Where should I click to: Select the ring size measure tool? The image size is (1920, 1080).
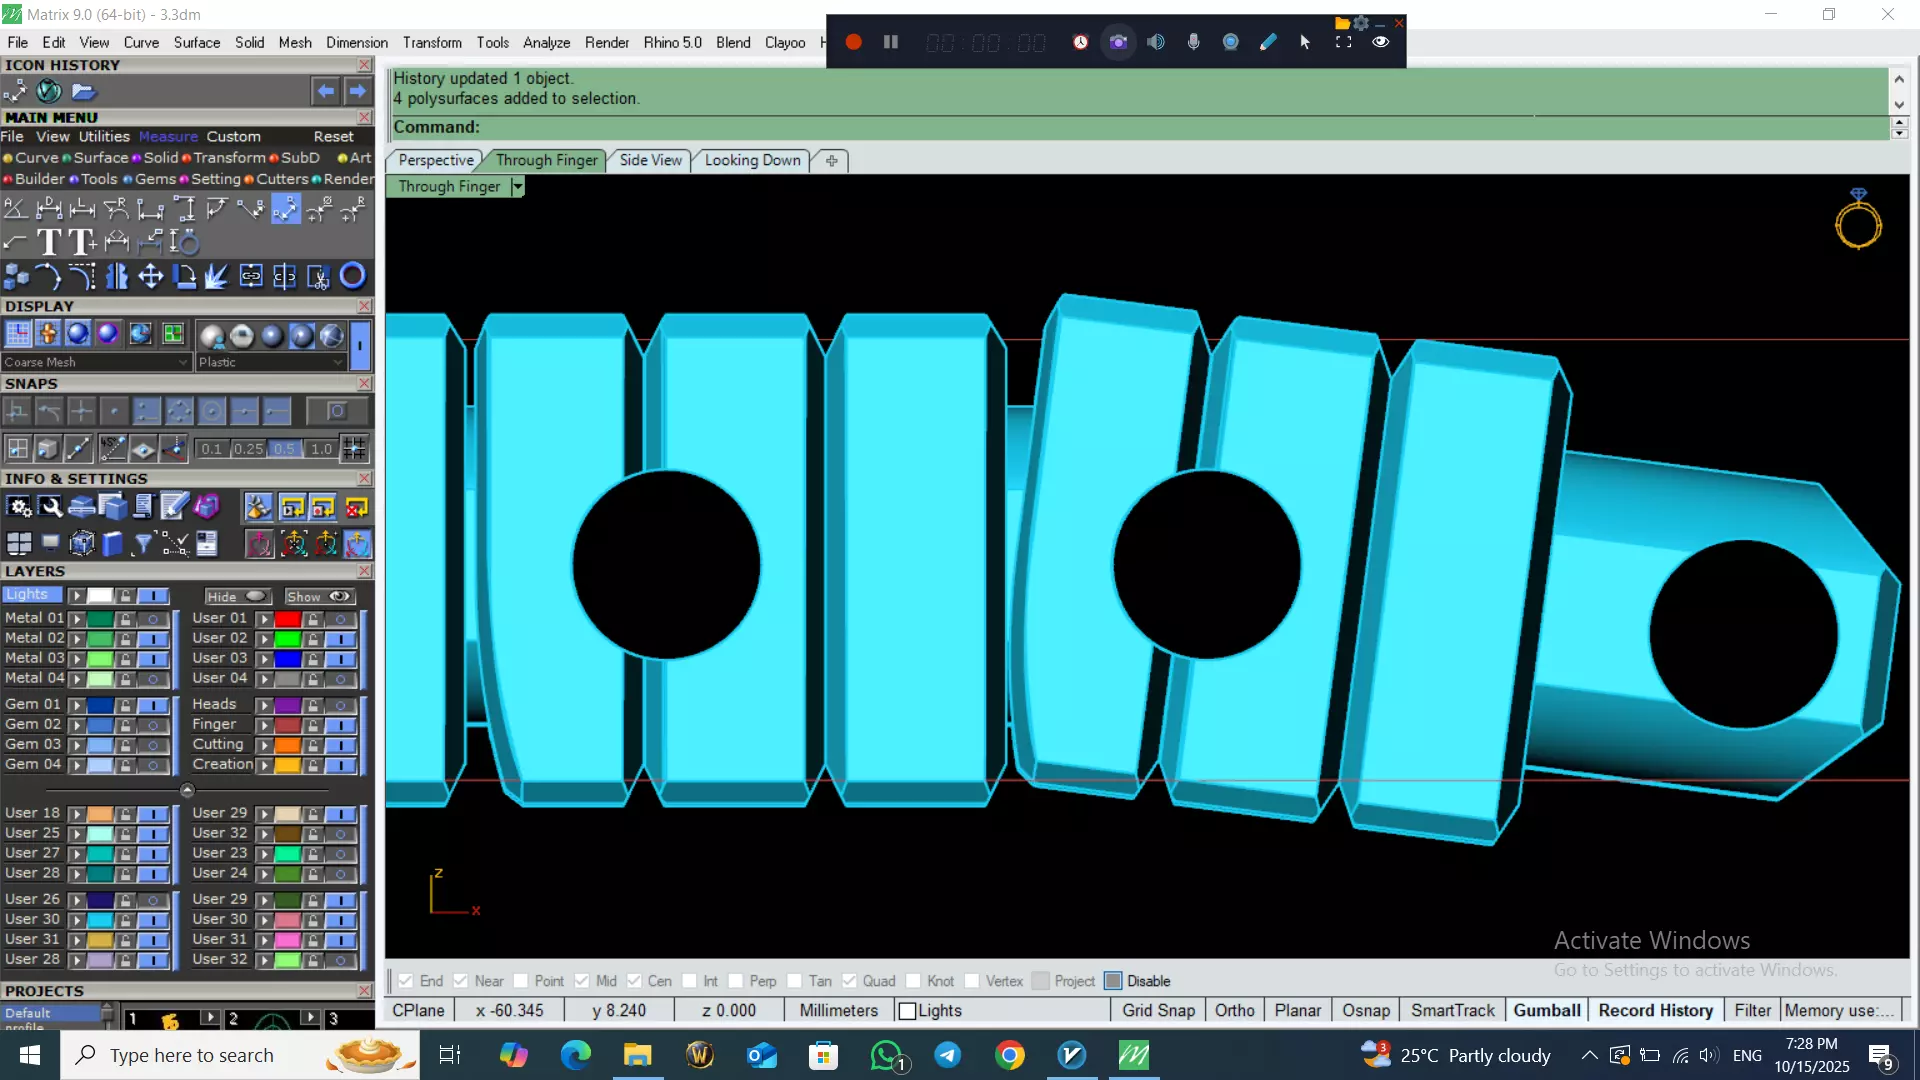185,242
